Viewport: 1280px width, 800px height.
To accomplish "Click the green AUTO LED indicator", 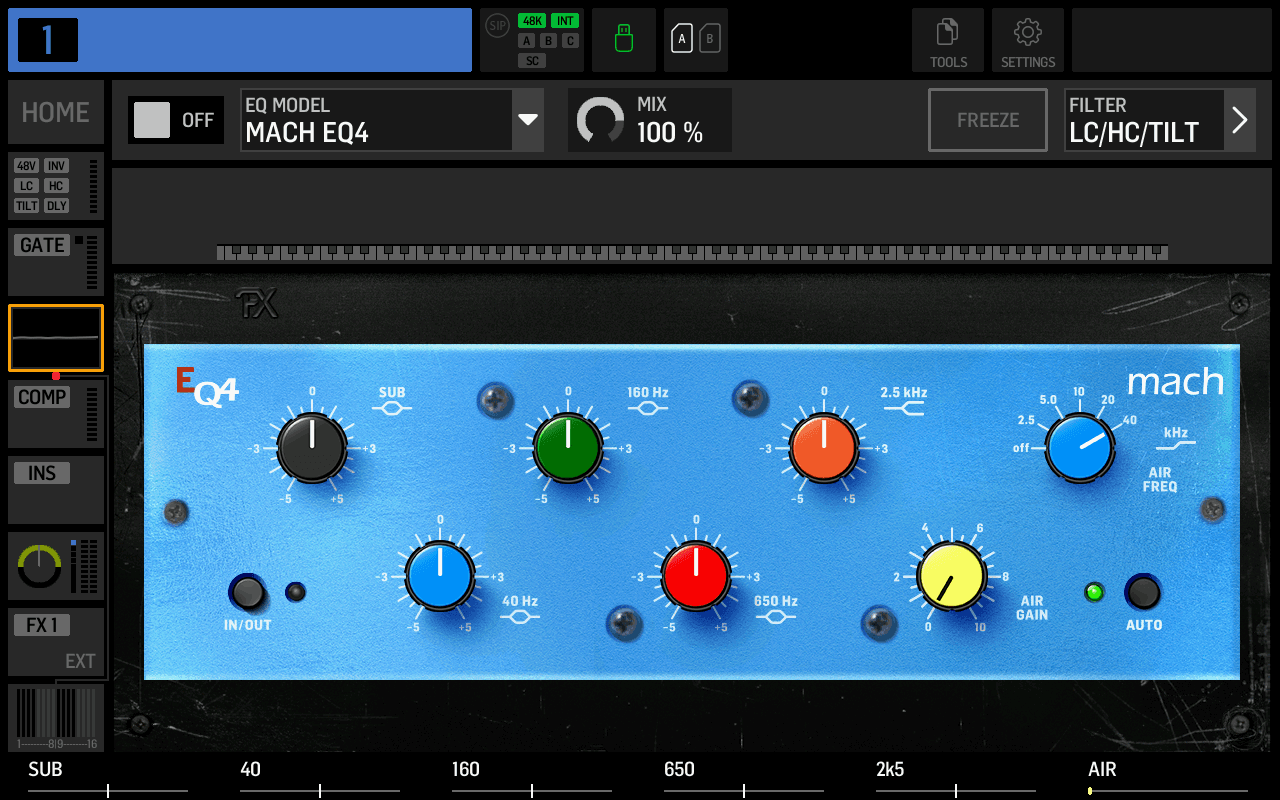I will point(1094,592).
